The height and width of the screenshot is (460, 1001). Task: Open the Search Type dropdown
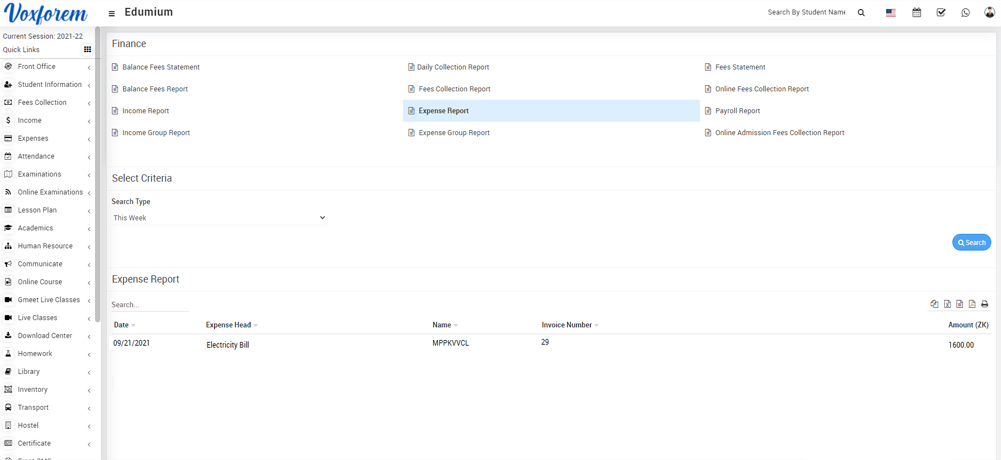click(x=219, y=218)
